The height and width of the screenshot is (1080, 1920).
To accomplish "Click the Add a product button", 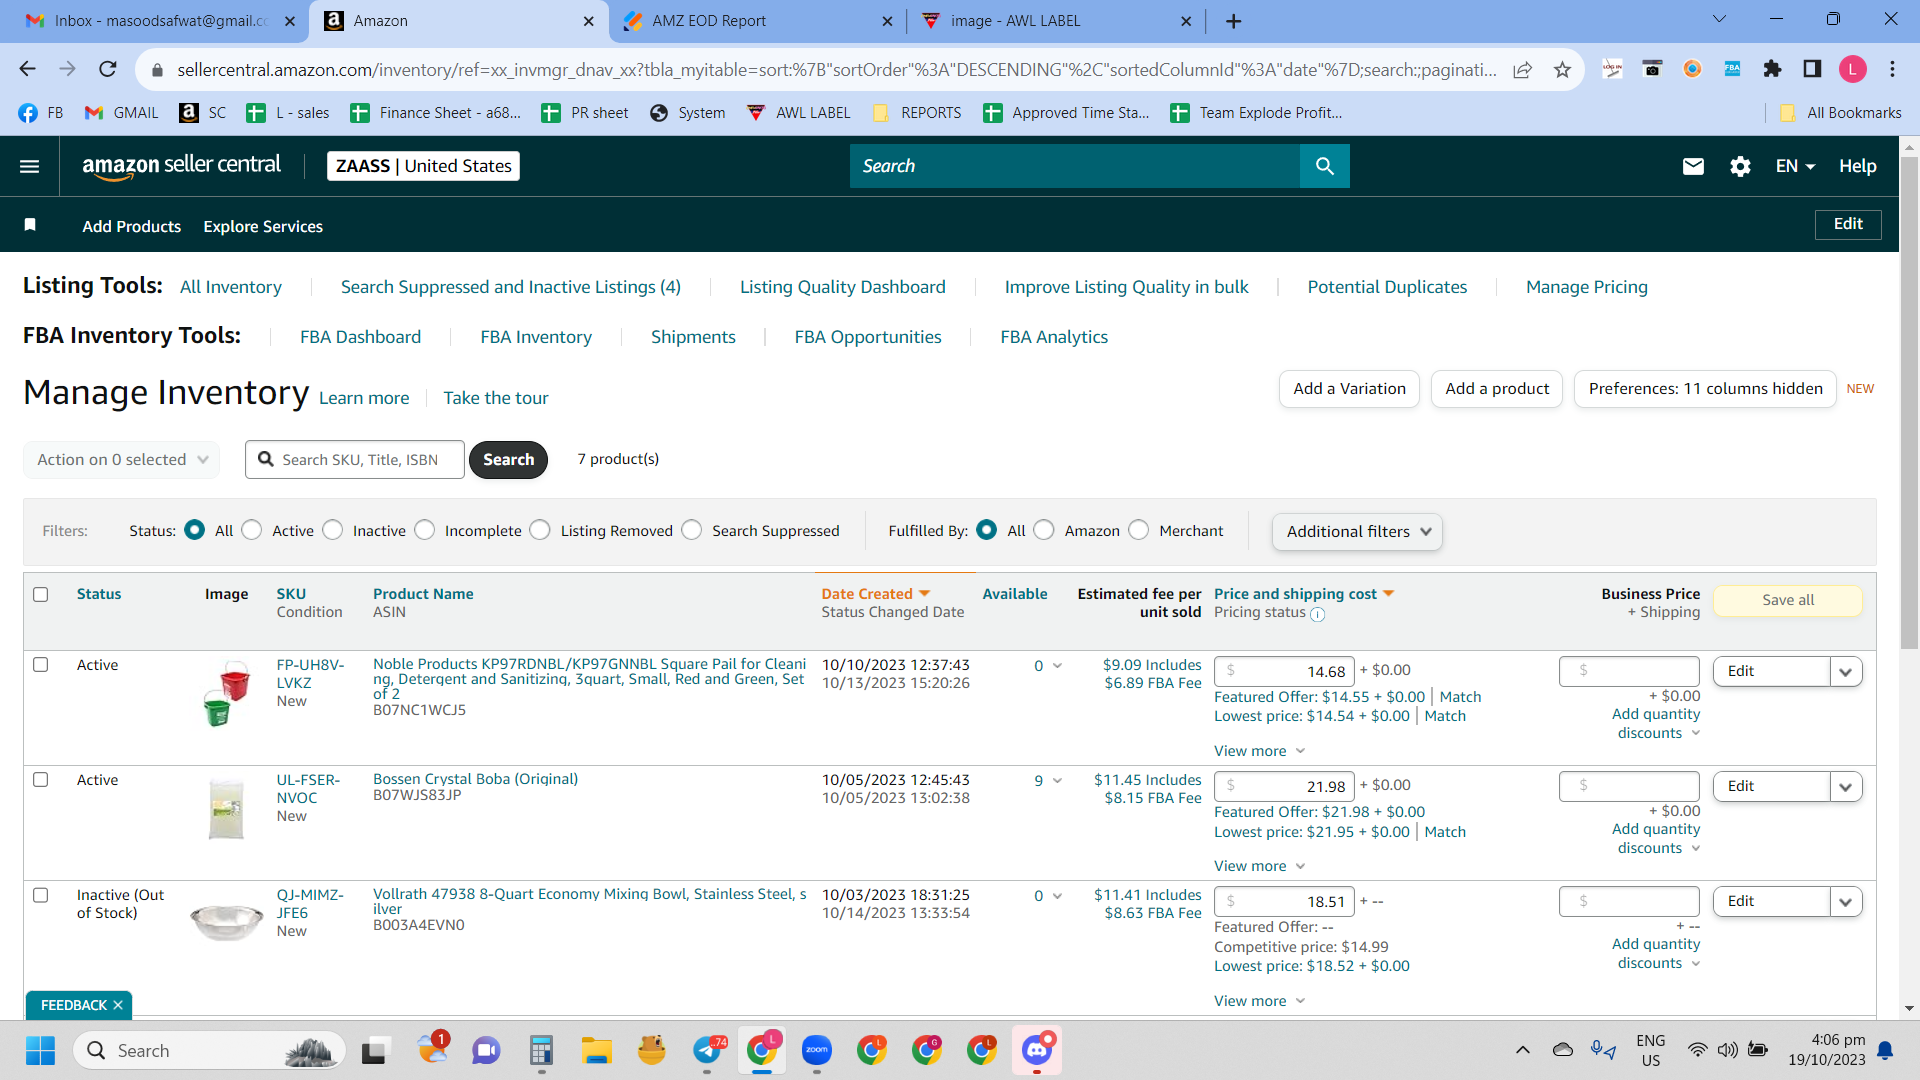I will point(1497,389).
